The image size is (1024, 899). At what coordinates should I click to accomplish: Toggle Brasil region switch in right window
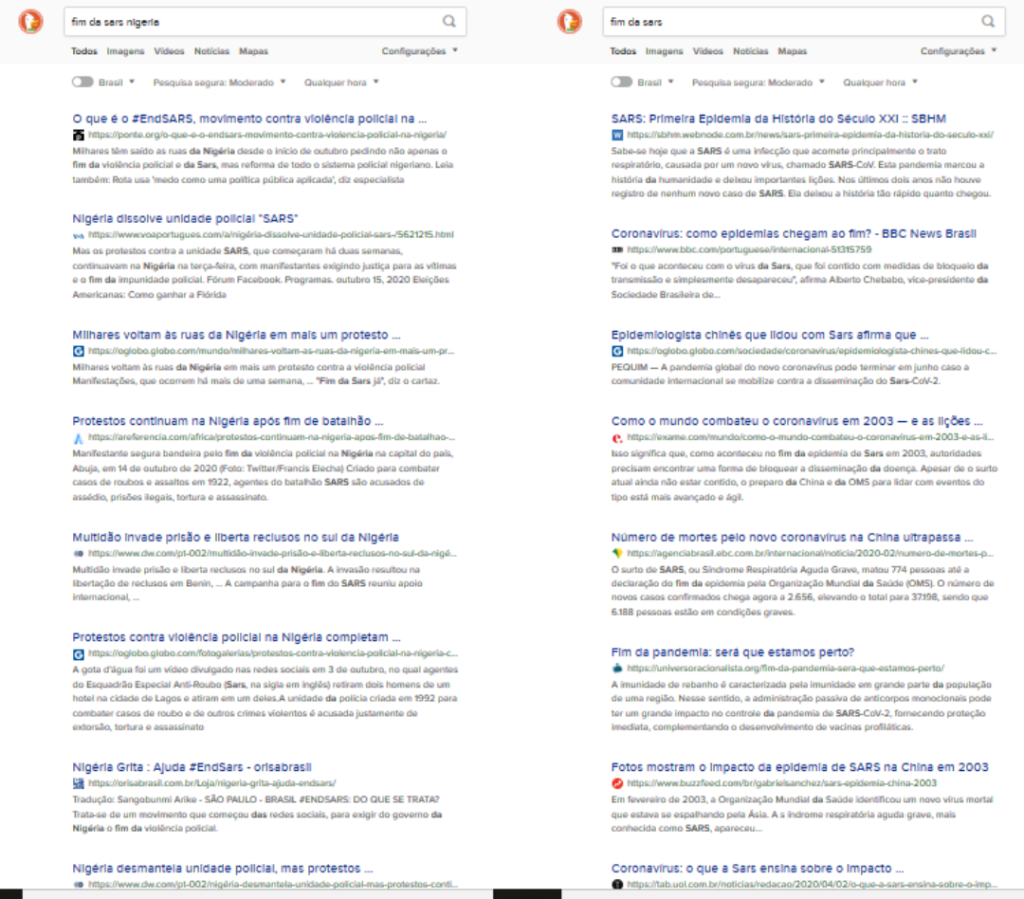(622, 82)
